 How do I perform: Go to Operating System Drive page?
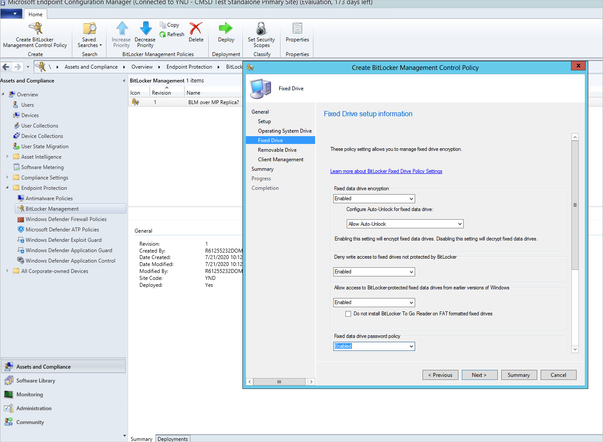point(285,131)
